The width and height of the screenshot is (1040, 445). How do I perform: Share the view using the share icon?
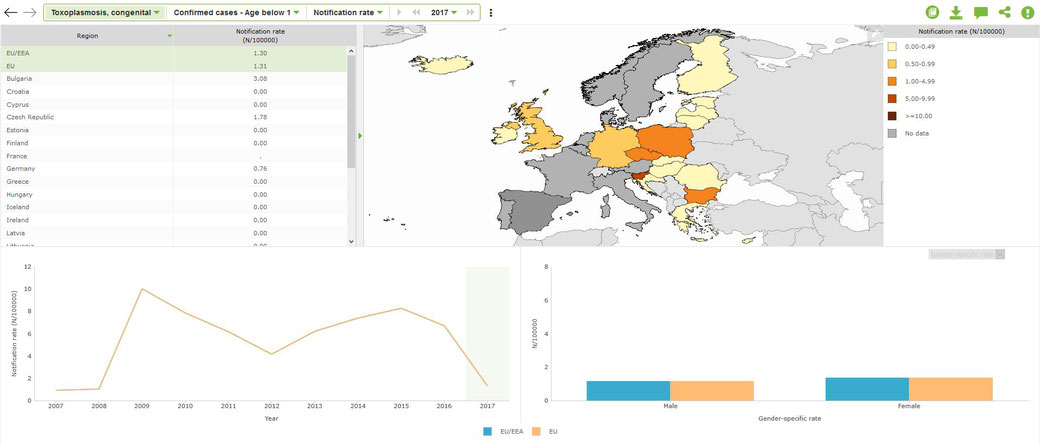pyautogui.click(x=1005, y=13)
